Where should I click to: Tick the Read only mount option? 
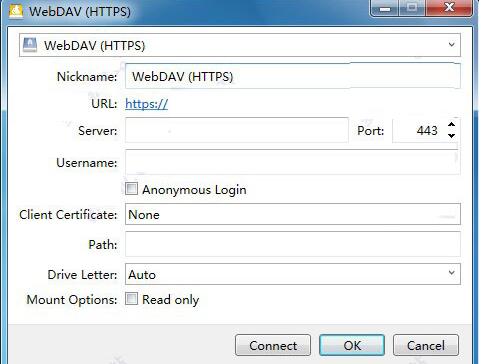[x=131, y=299]
